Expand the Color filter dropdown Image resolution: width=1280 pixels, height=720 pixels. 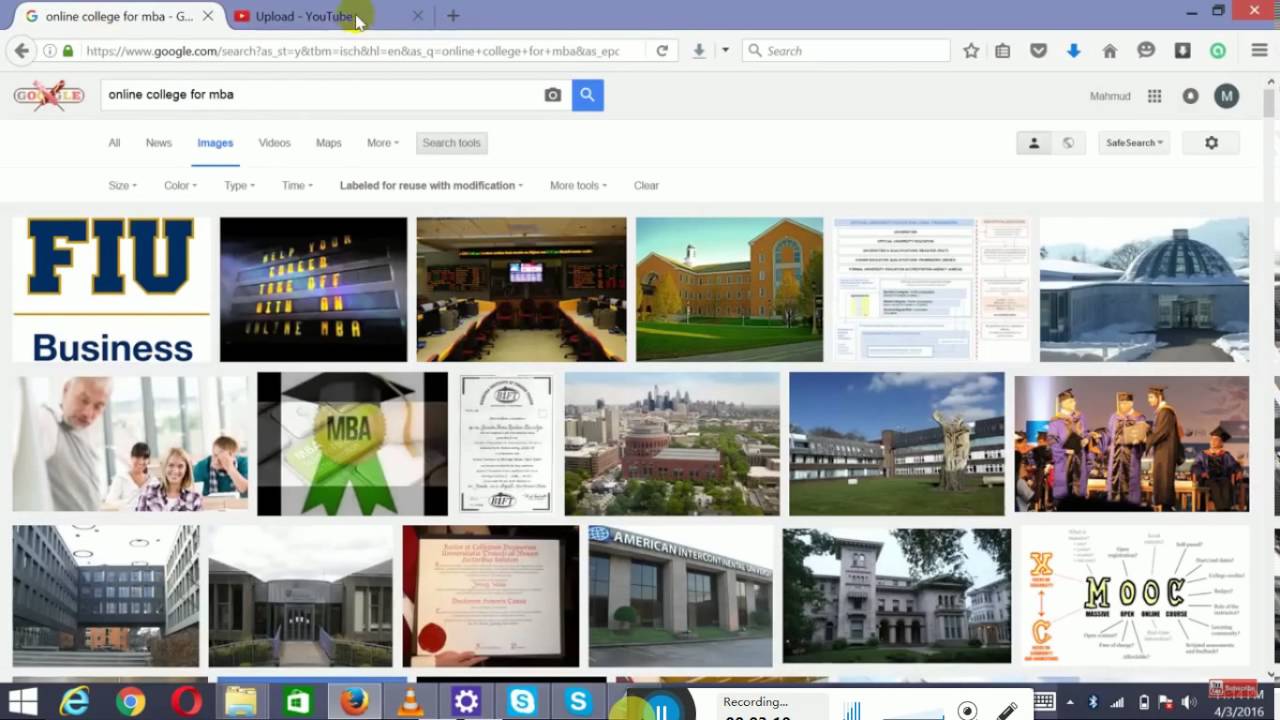pyautogui.click(x=180, y=186)
